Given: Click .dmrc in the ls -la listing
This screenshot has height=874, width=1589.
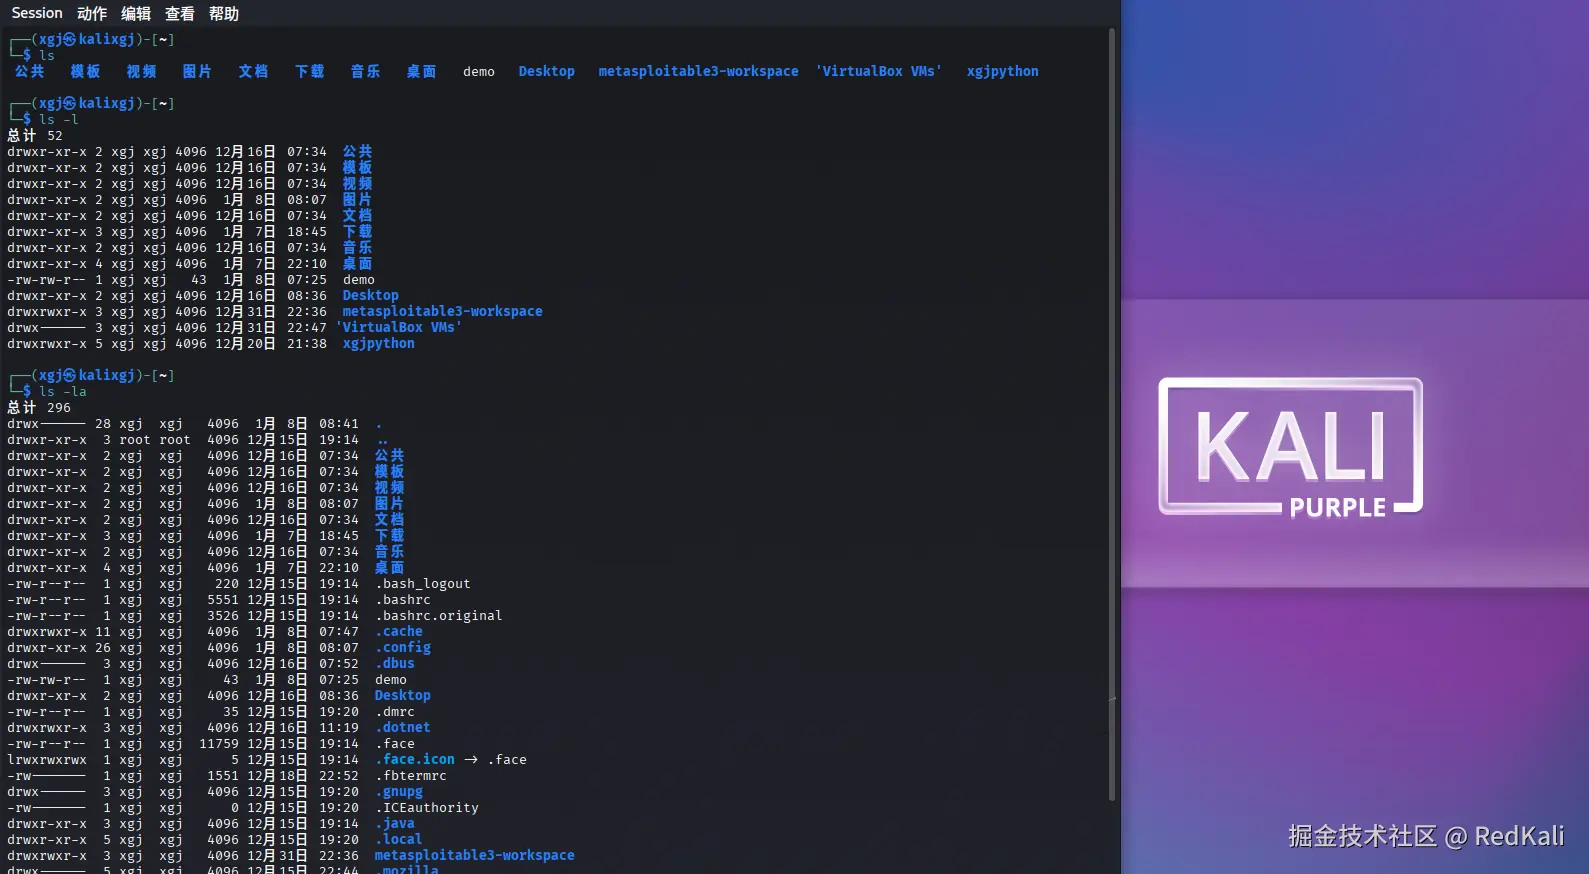Looking at the screenshot, I should [x=395, y=711].
